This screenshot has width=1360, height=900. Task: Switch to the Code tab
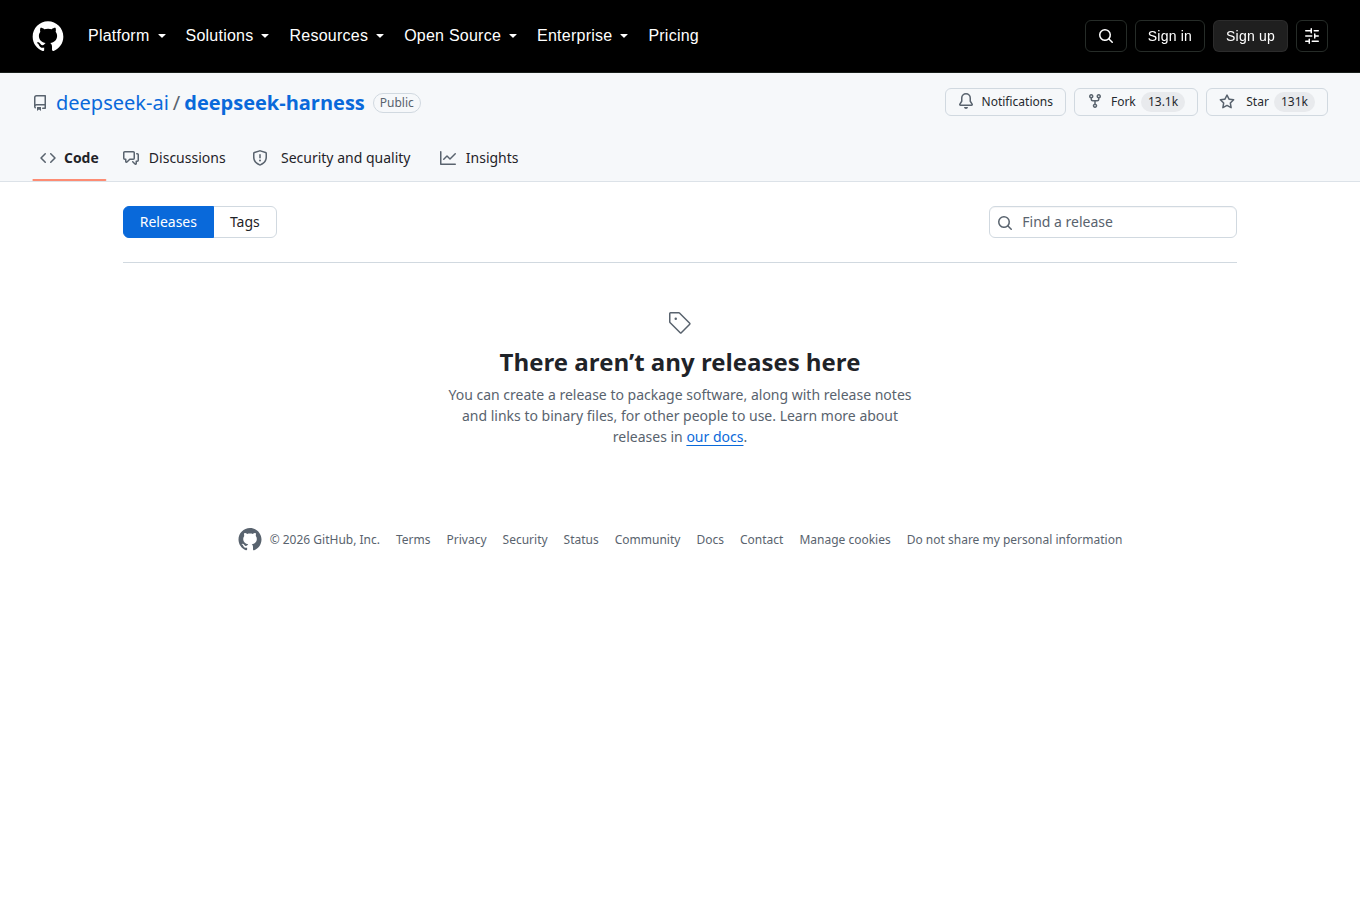point(69,158)
